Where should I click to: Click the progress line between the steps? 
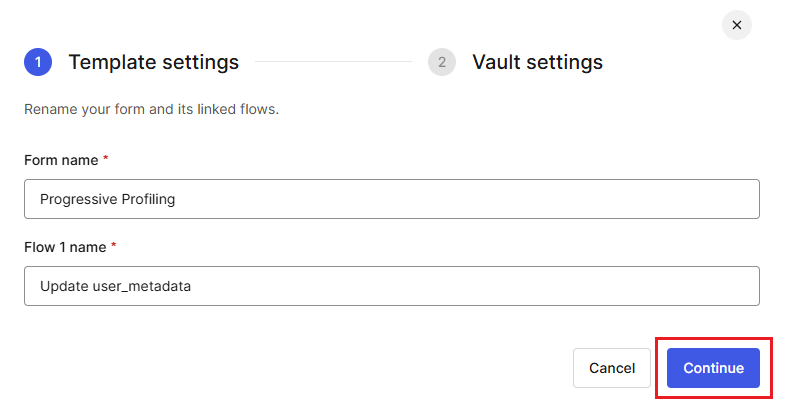333,62
